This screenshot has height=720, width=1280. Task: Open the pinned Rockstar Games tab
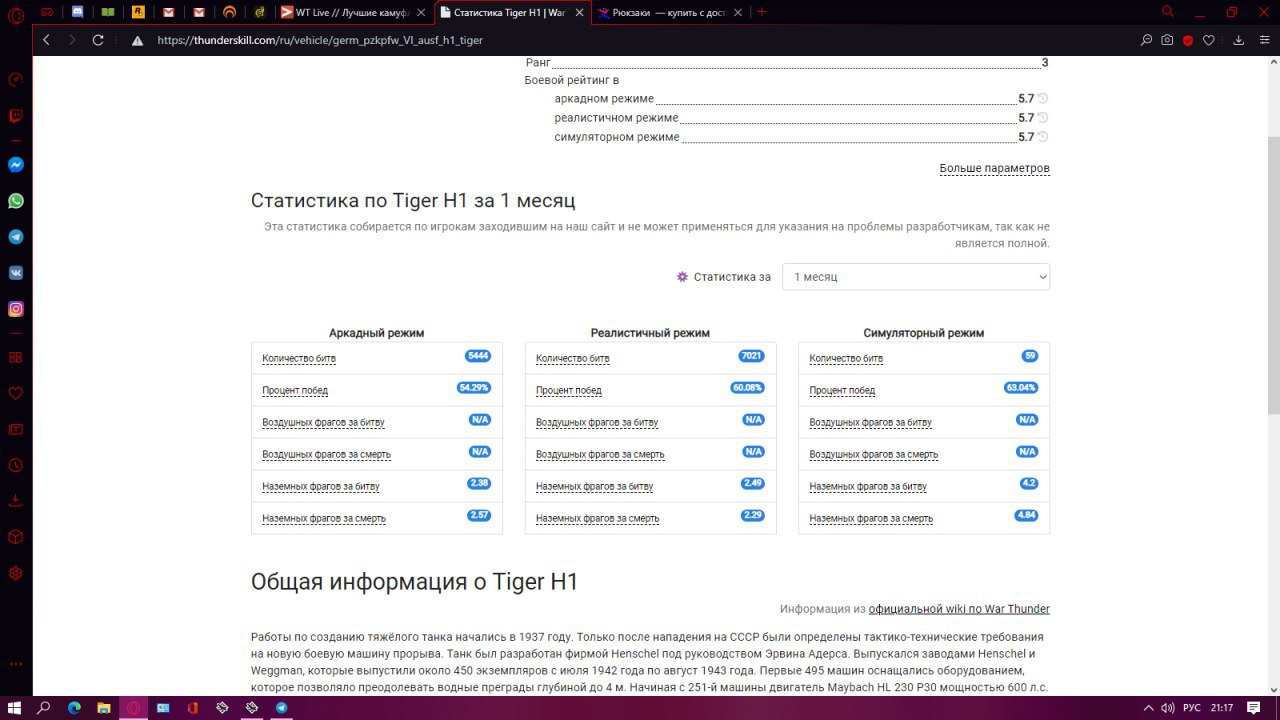coord(138,12)
